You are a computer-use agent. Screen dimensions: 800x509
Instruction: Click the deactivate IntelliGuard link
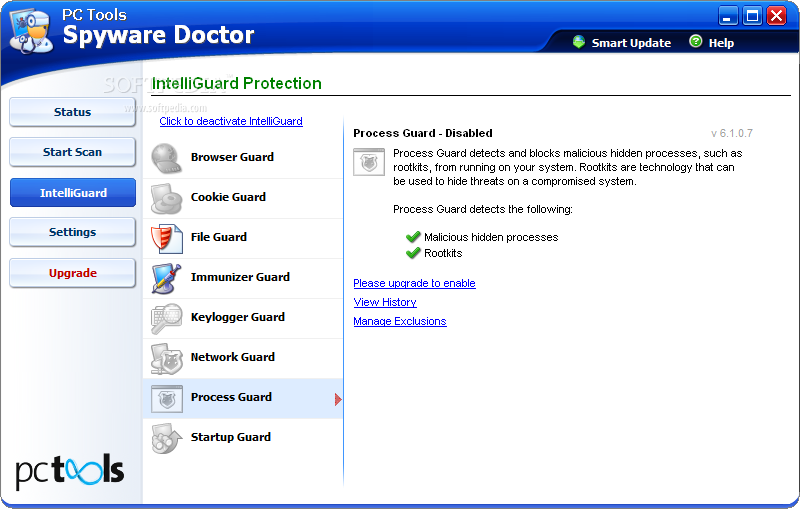coord(231,121)
